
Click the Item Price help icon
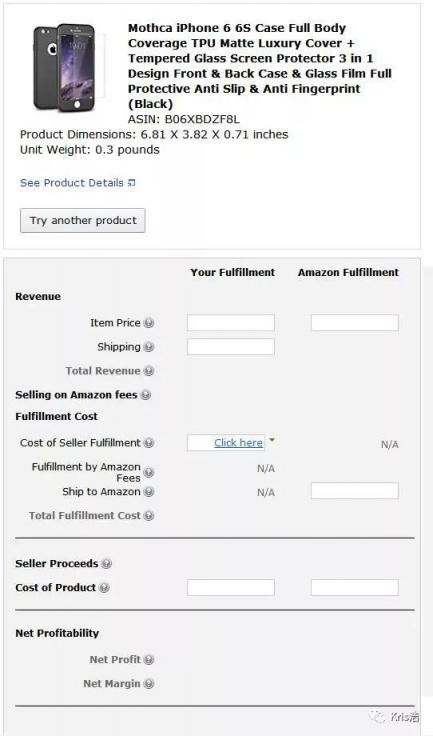click(148, 323)
